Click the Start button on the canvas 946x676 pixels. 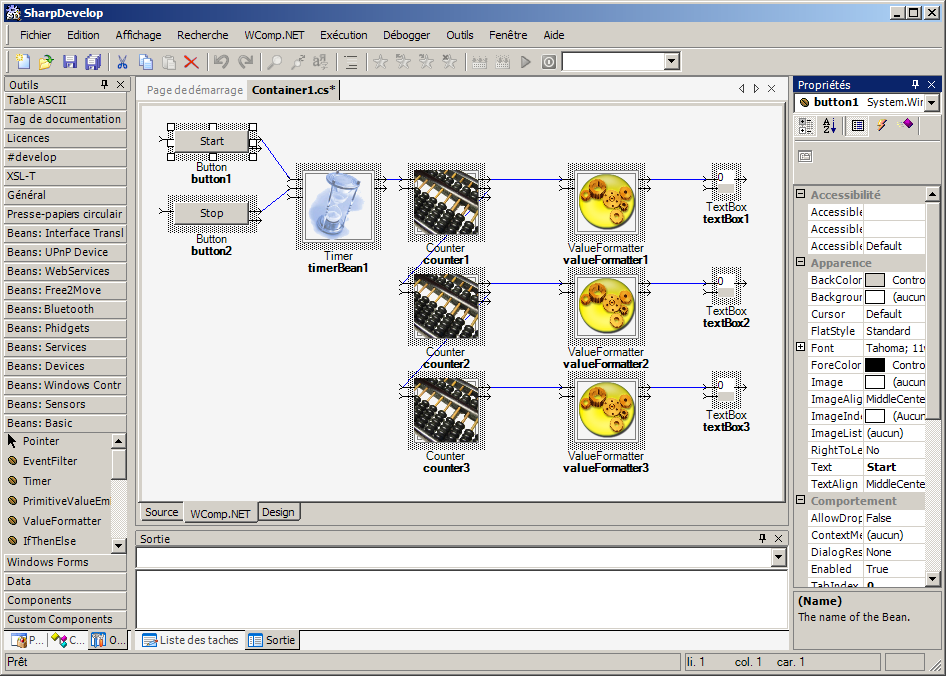211,141
